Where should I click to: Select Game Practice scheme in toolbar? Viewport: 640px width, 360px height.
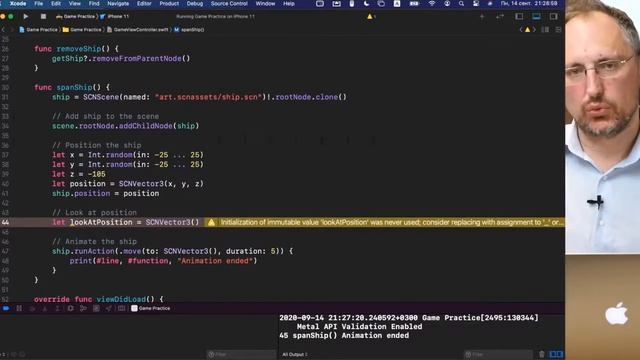point(75,17)
